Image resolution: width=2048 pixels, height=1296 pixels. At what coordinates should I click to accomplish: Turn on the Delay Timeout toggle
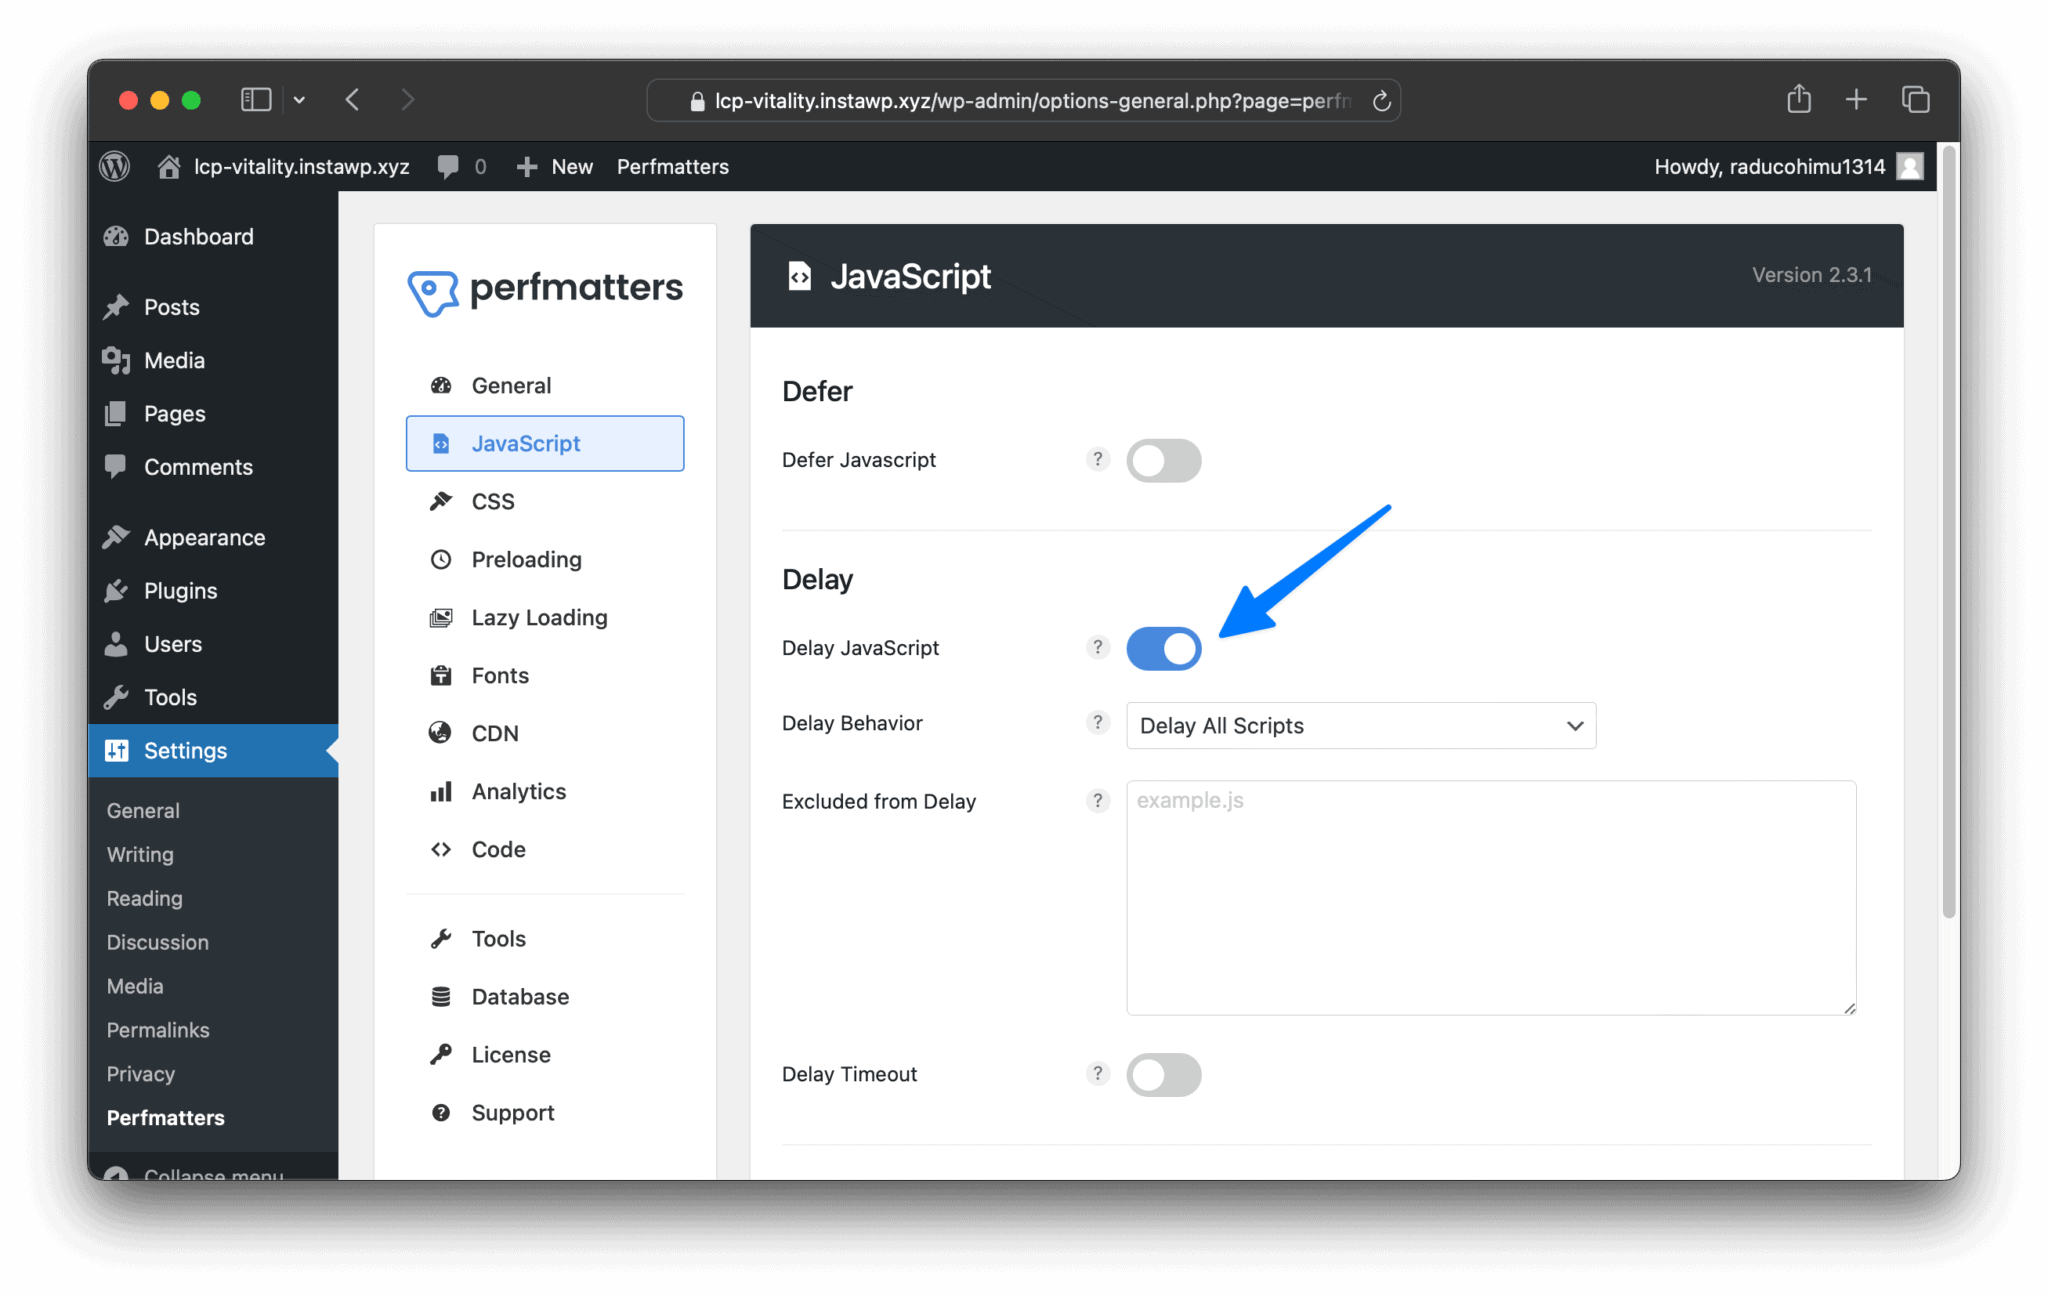coord(1163,1074)
